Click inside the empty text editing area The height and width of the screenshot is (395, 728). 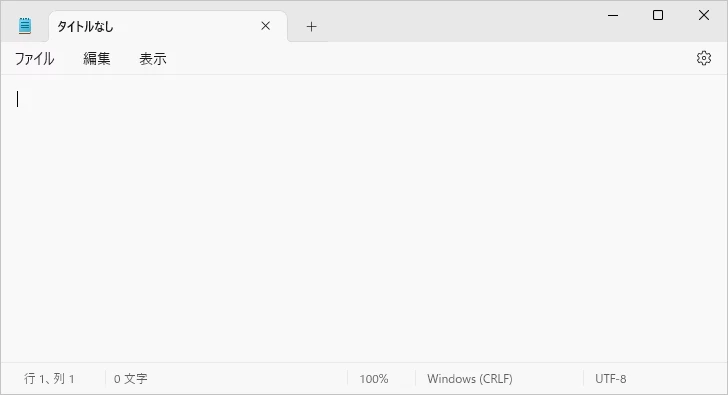[x=364, y=218]
